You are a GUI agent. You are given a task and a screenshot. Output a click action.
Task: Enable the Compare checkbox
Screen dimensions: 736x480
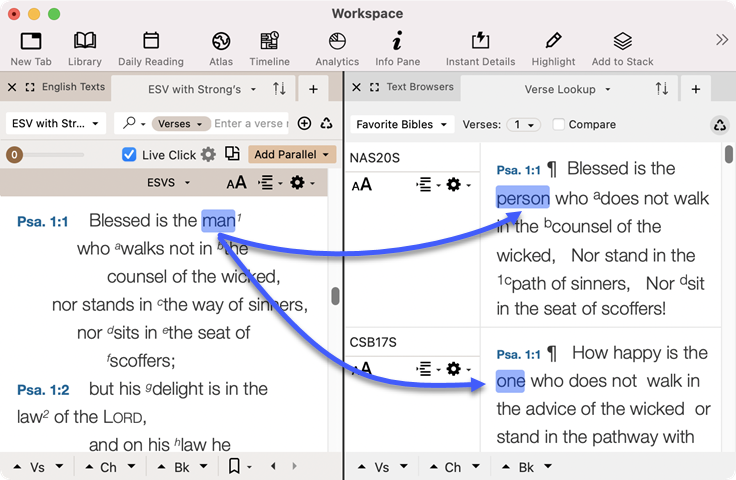click(x=559, y=125)
